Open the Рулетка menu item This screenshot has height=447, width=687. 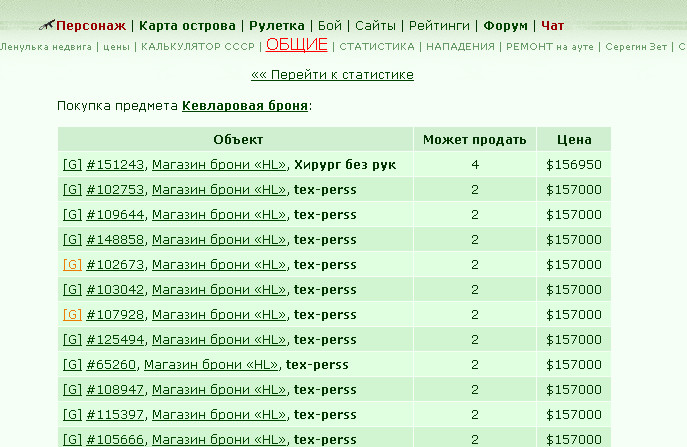(x=276, y=26)
